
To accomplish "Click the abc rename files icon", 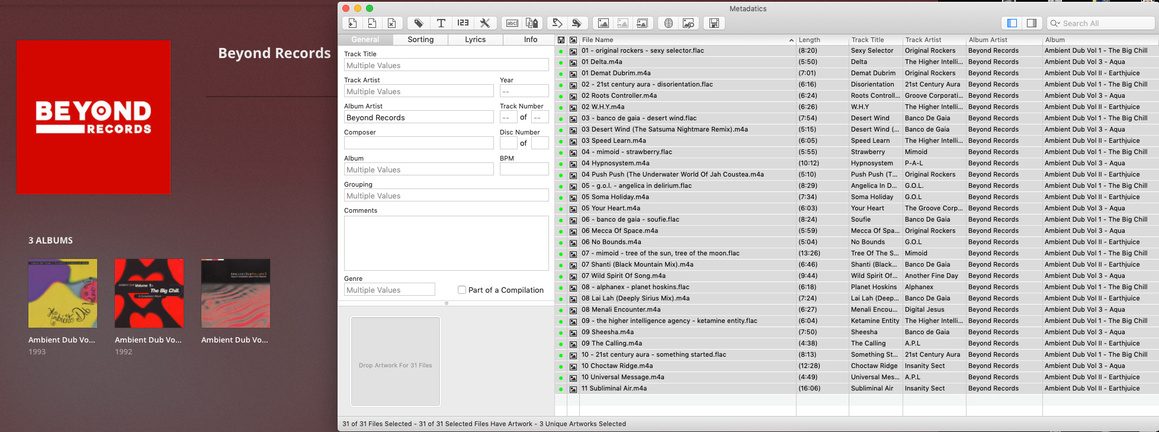I will (x=511, y=23).
